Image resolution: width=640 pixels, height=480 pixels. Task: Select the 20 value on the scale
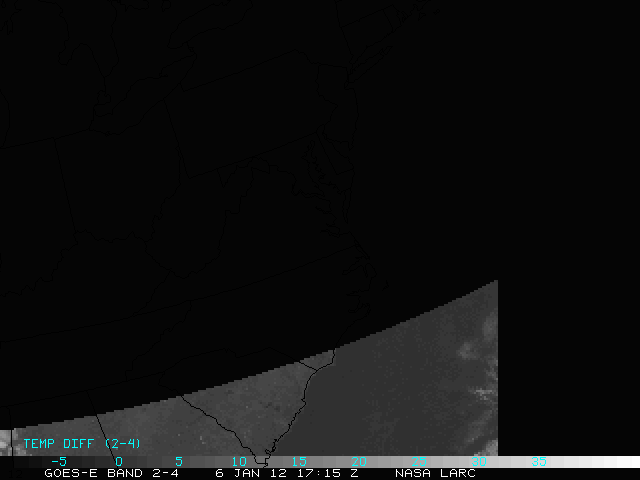click(359, 461)
